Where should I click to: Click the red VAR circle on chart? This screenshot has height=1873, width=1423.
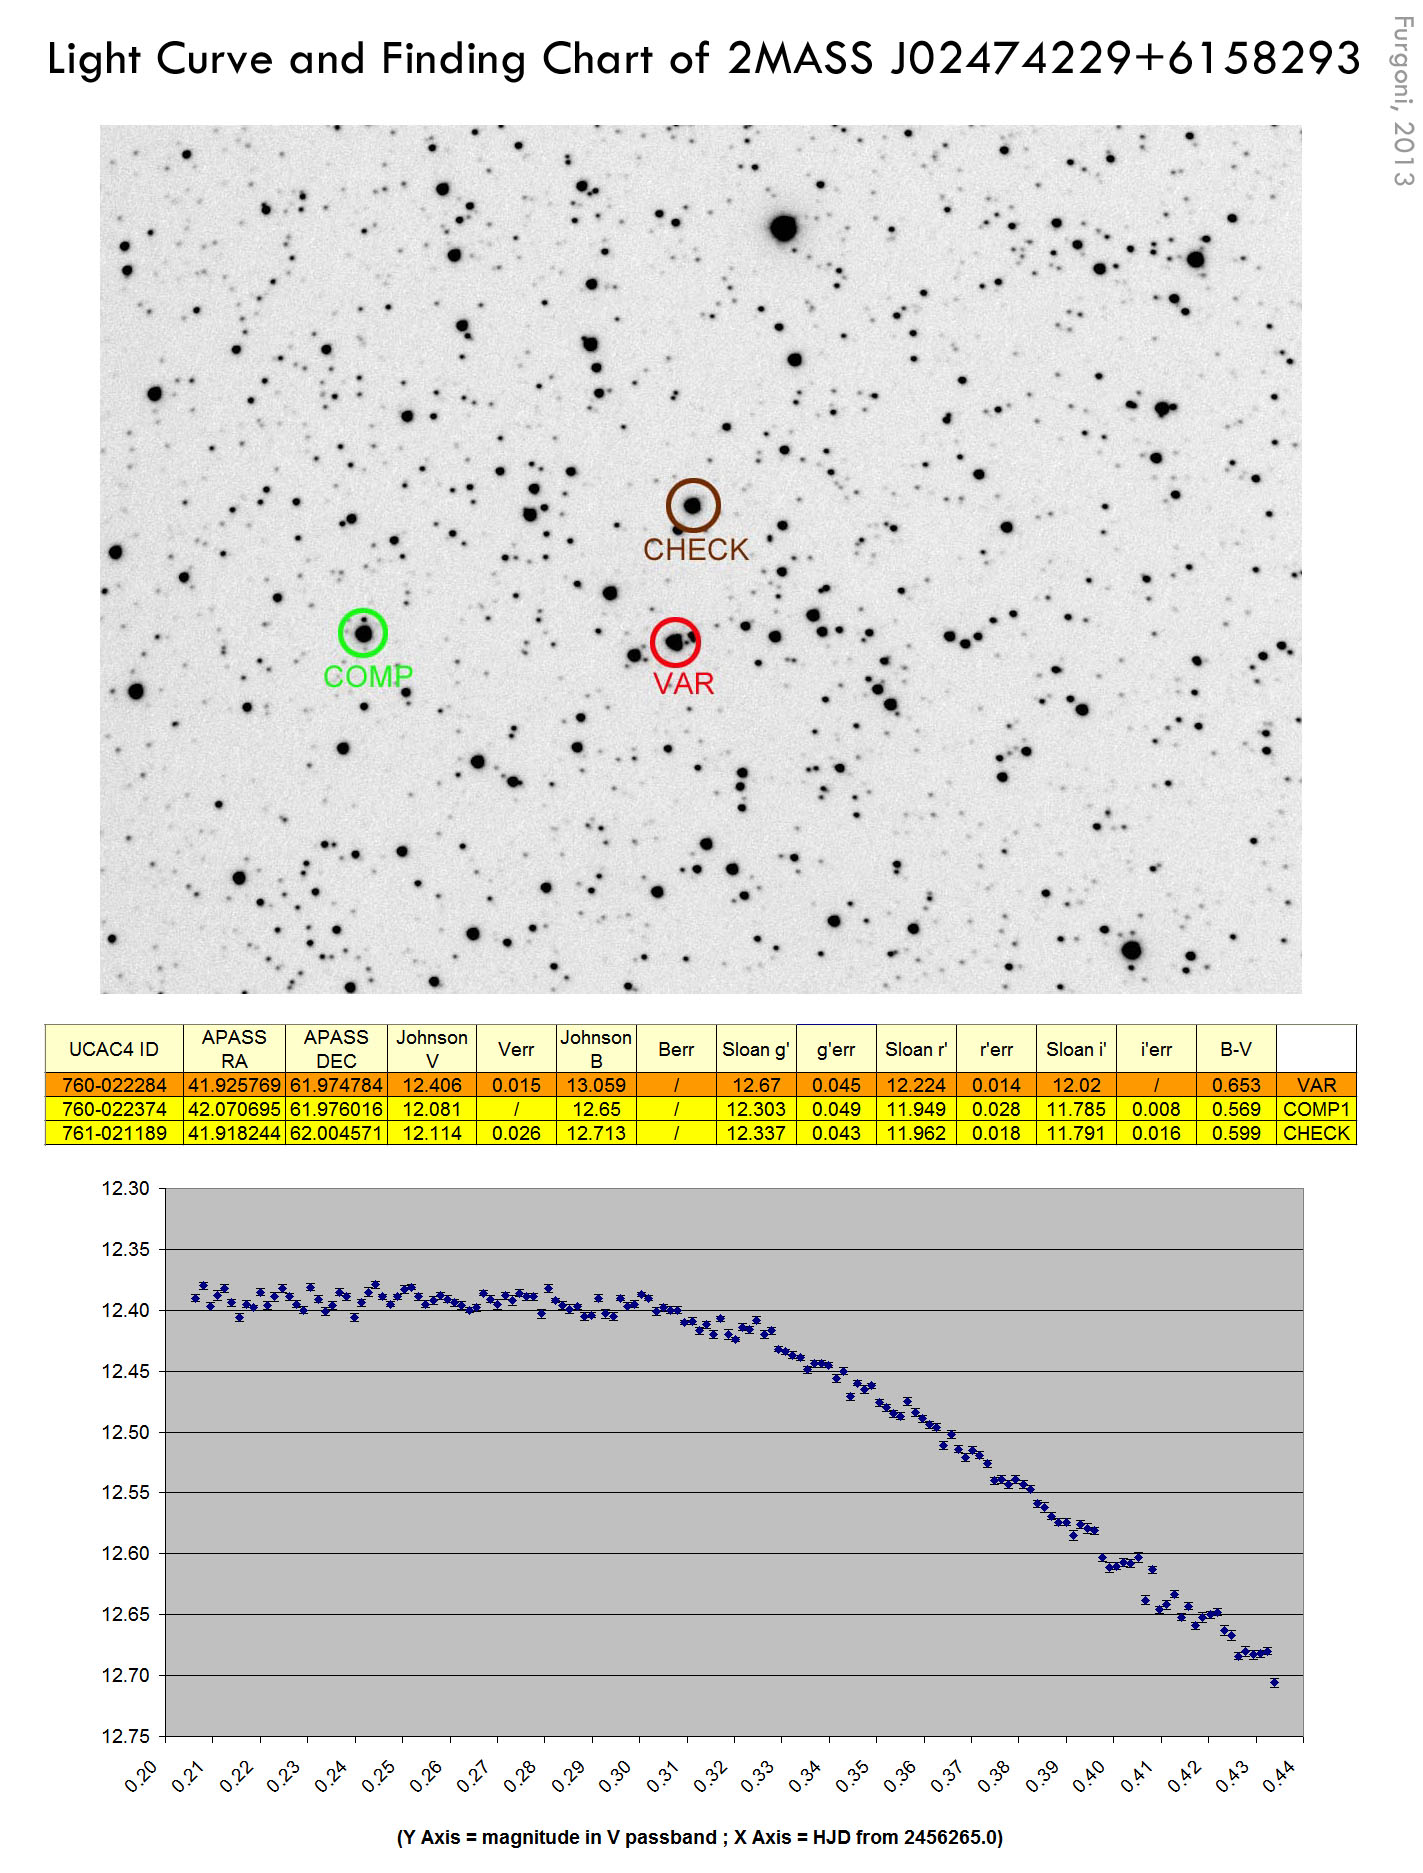click(x=675, y=643)
